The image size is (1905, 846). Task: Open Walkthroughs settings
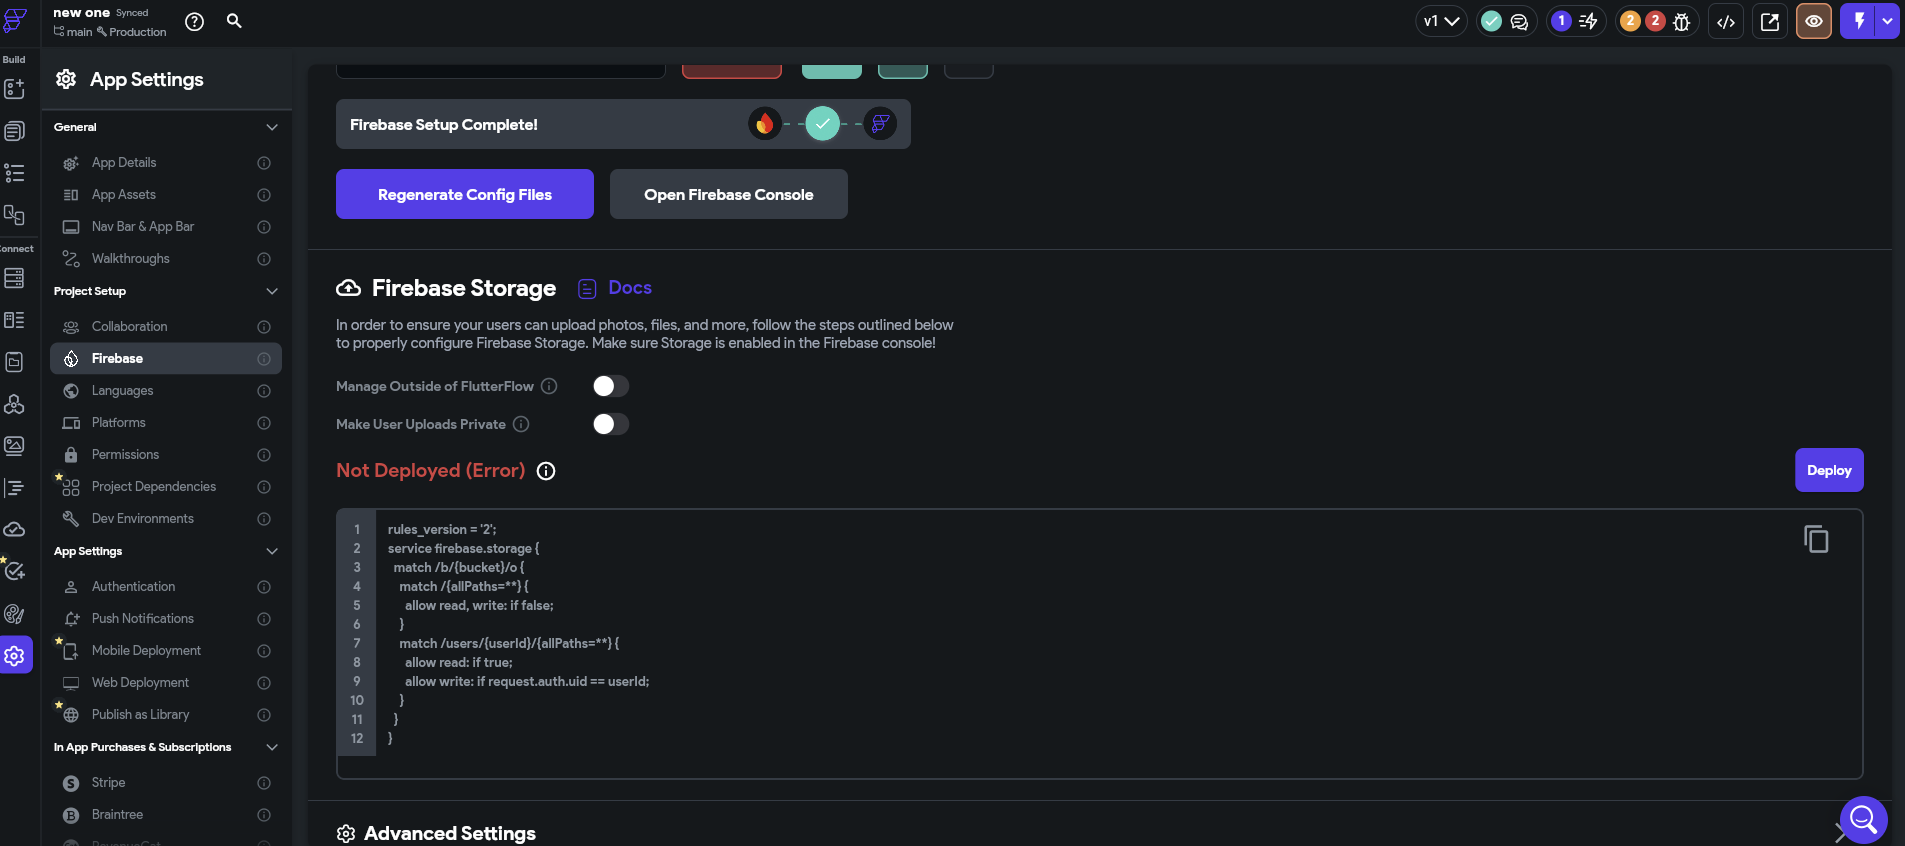pos(166,259)
